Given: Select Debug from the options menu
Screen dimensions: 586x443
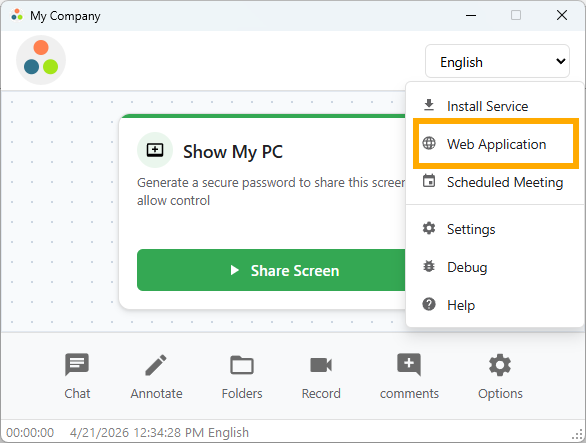Looking at the screenshot, I should (x=495, y=267).
